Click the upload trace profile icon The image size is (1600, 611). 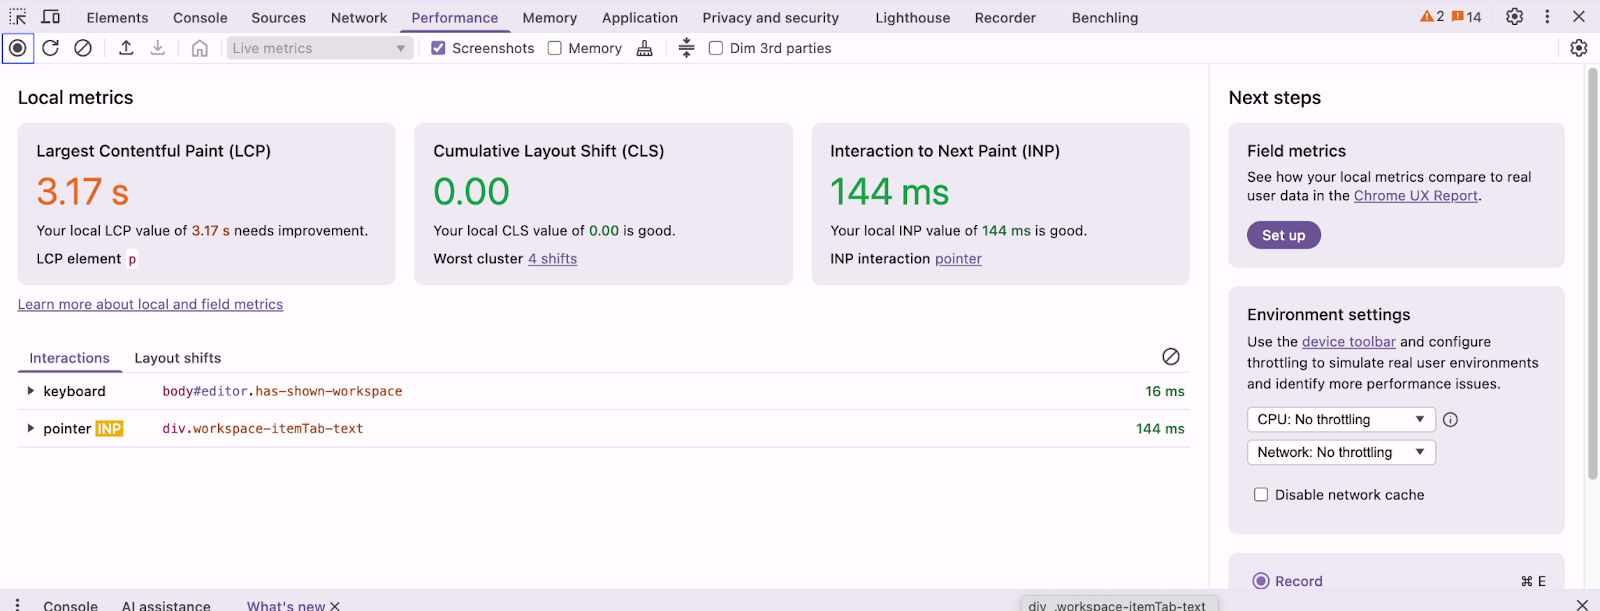(126, 48)
